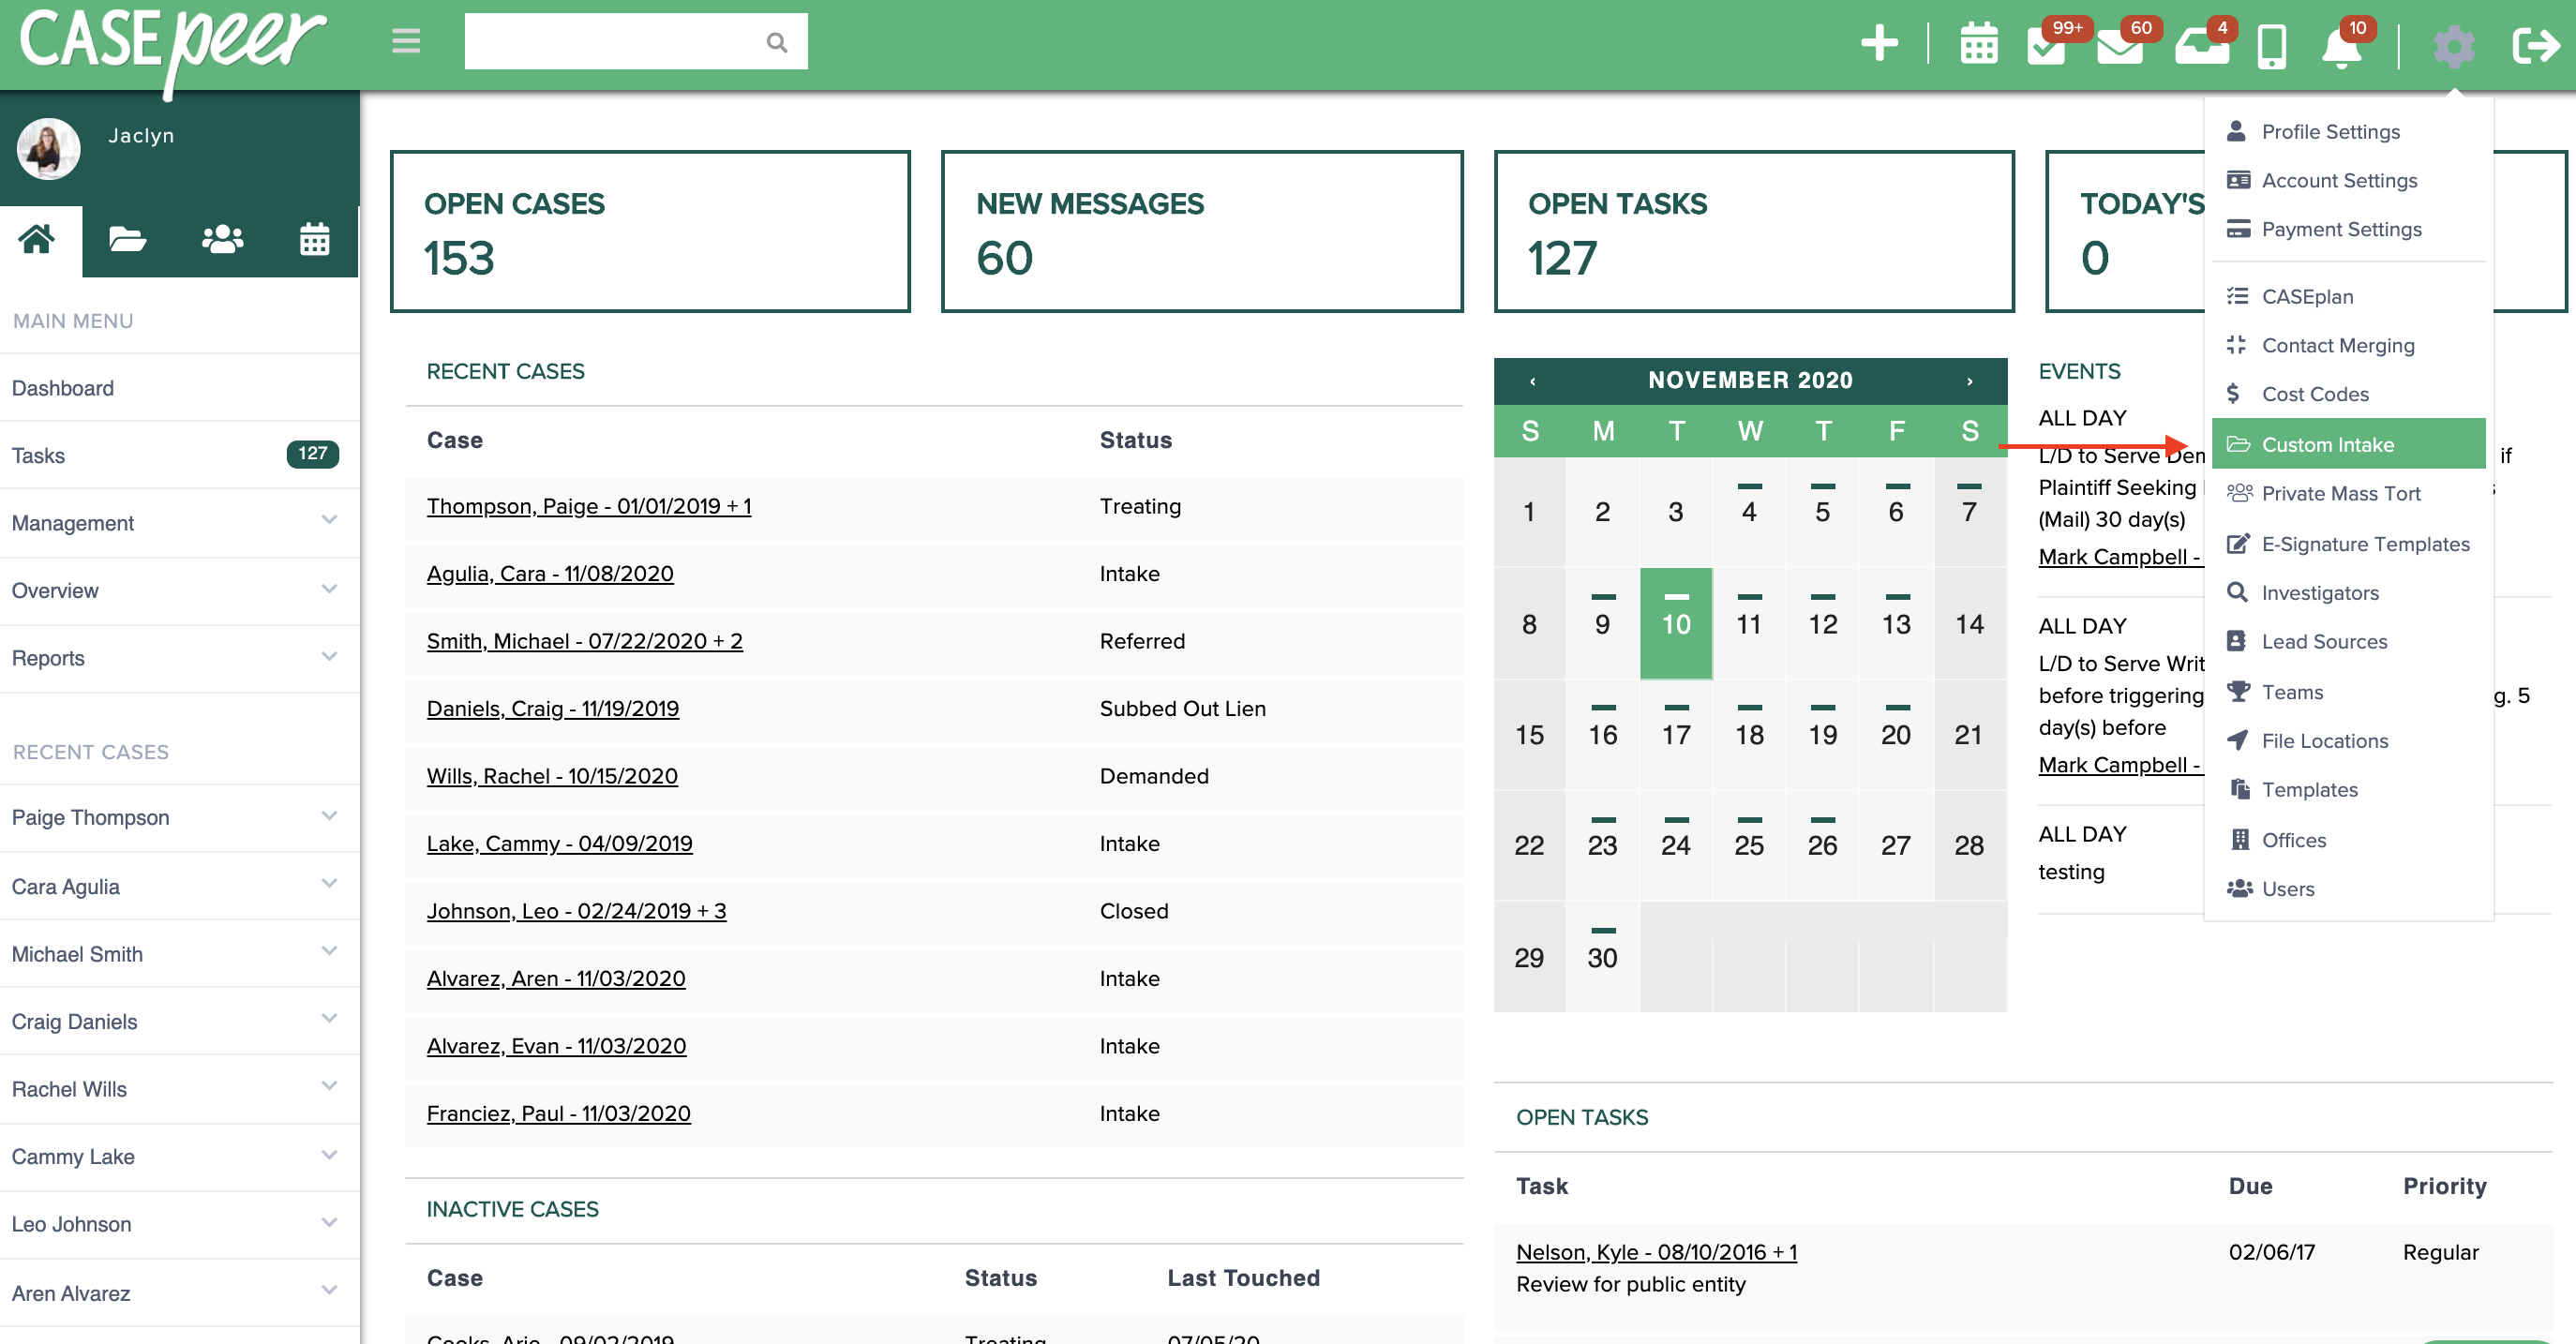Click the add new (+) icon

tap(1880, 44)
